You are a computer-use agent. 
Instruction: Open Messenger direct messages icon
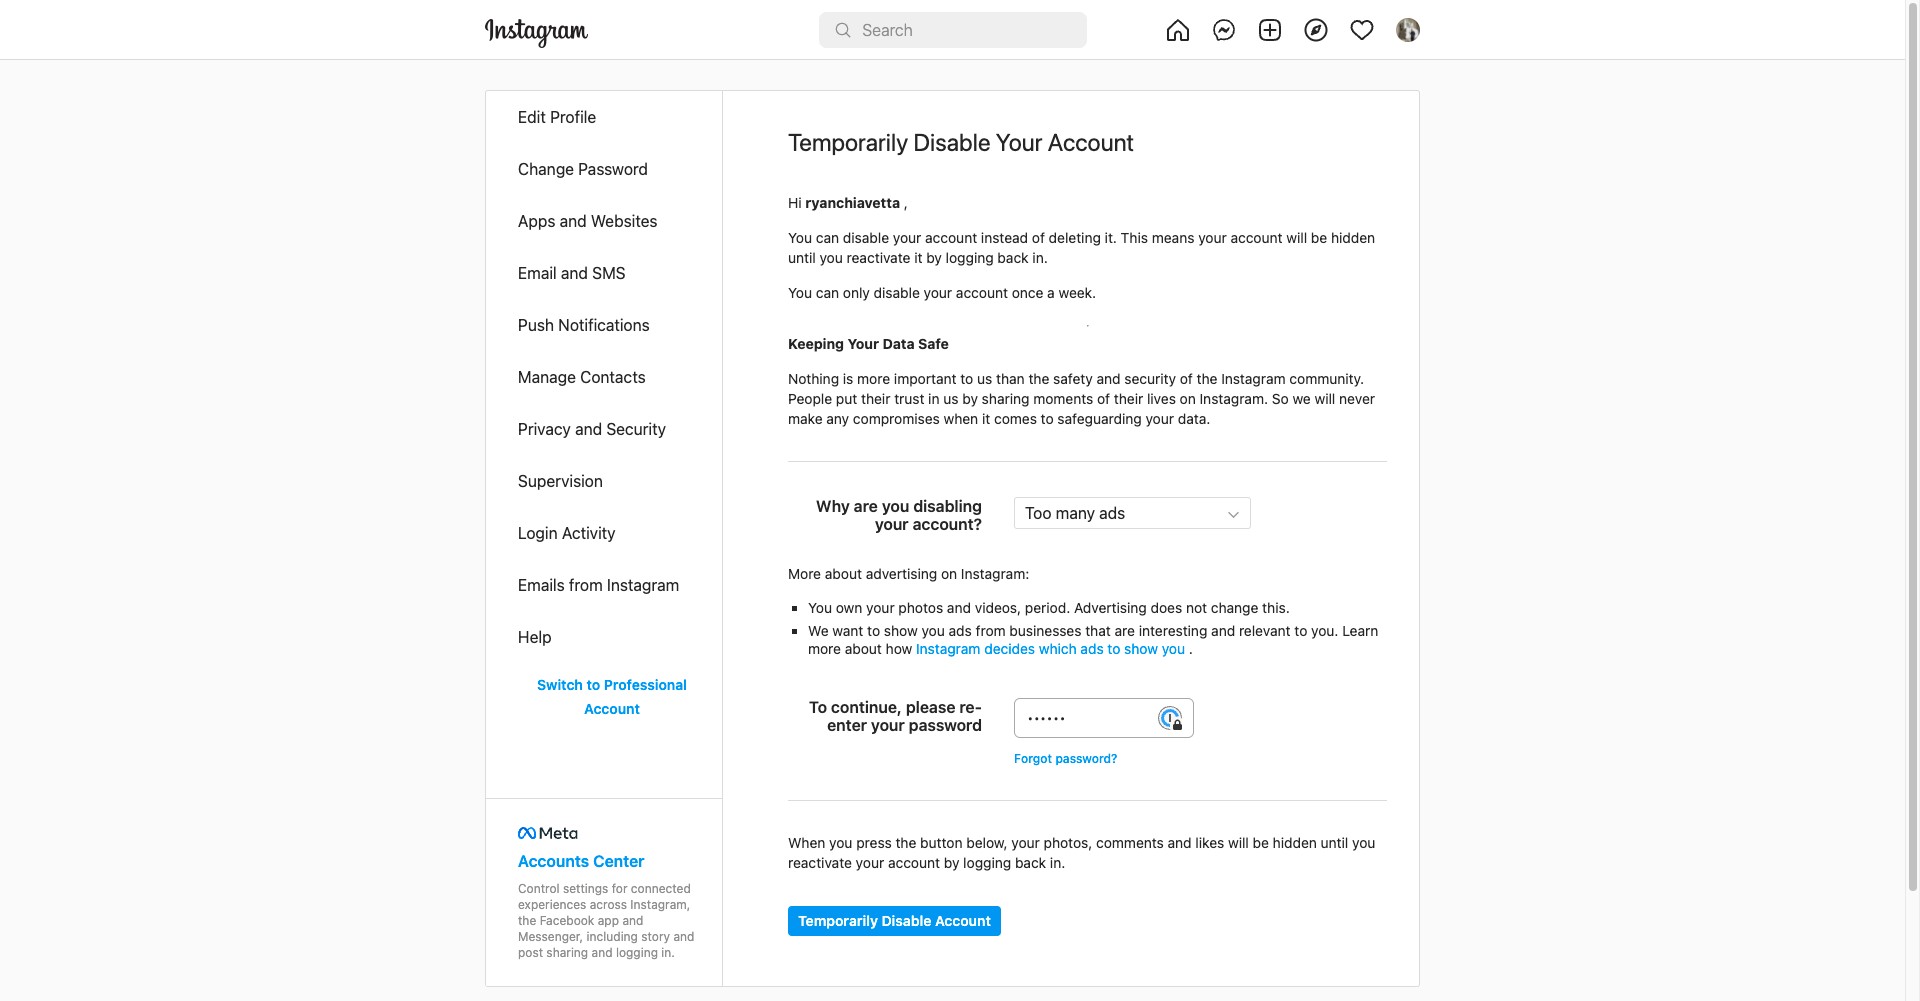1224,31
